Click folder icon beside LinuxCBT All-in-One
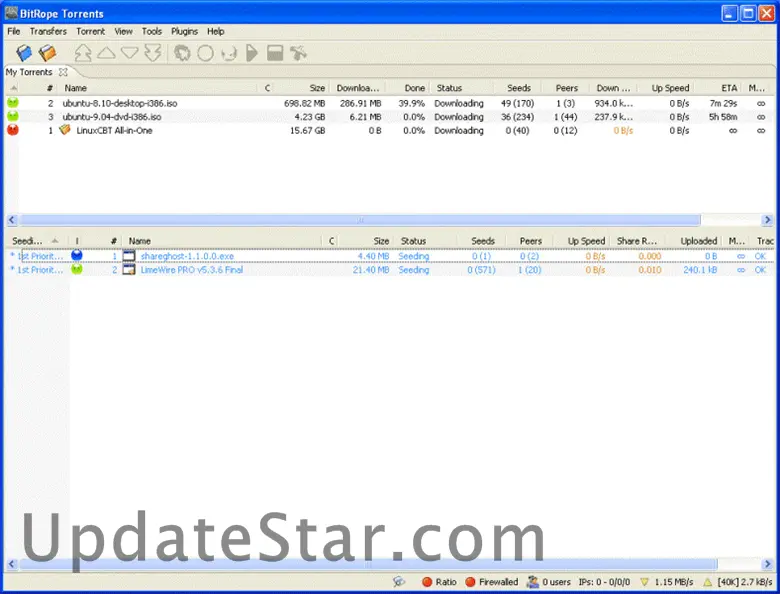Viewport: 780px width, 594px height. click(65, 130)
